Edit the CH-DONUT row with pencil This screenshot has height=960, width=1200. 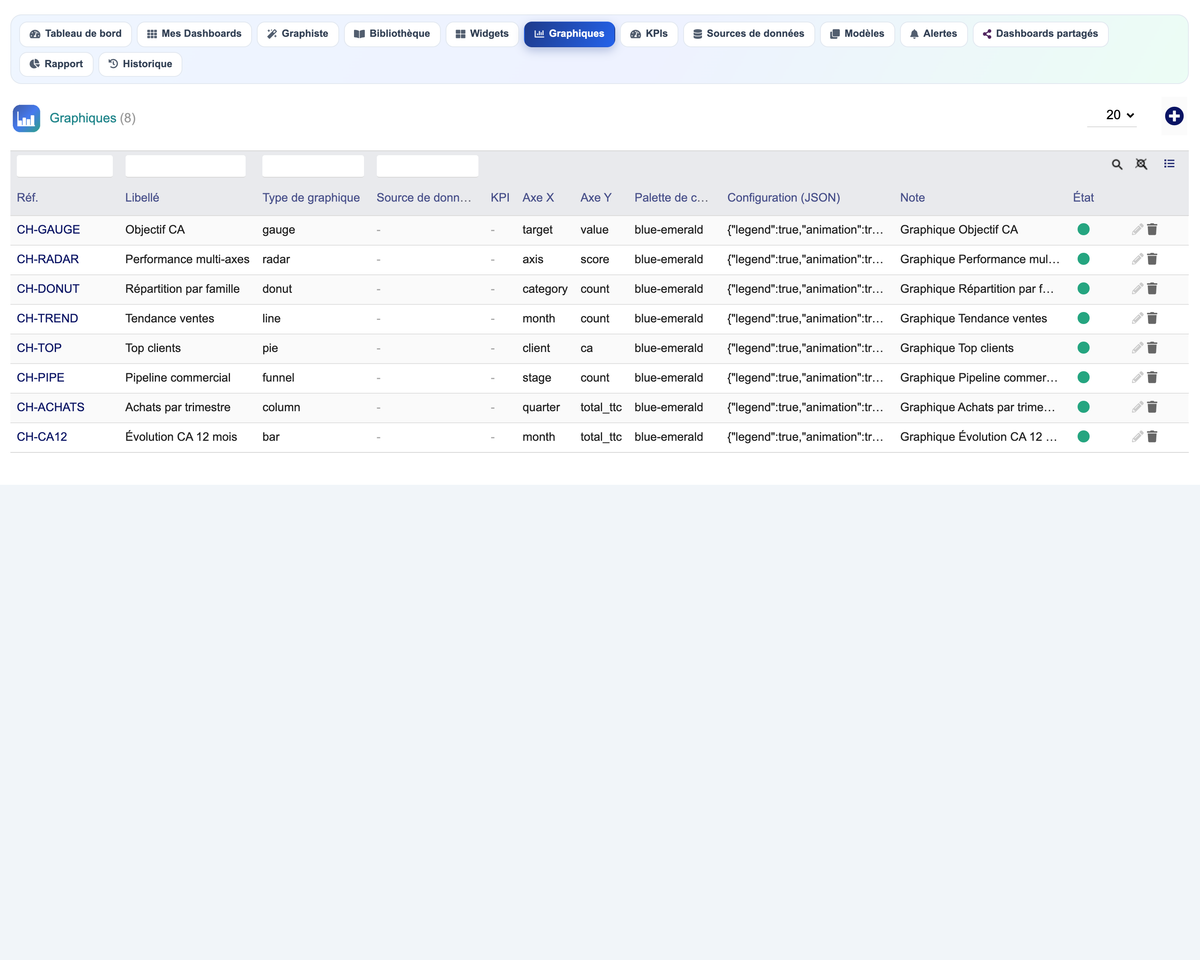click(1137, 289)
